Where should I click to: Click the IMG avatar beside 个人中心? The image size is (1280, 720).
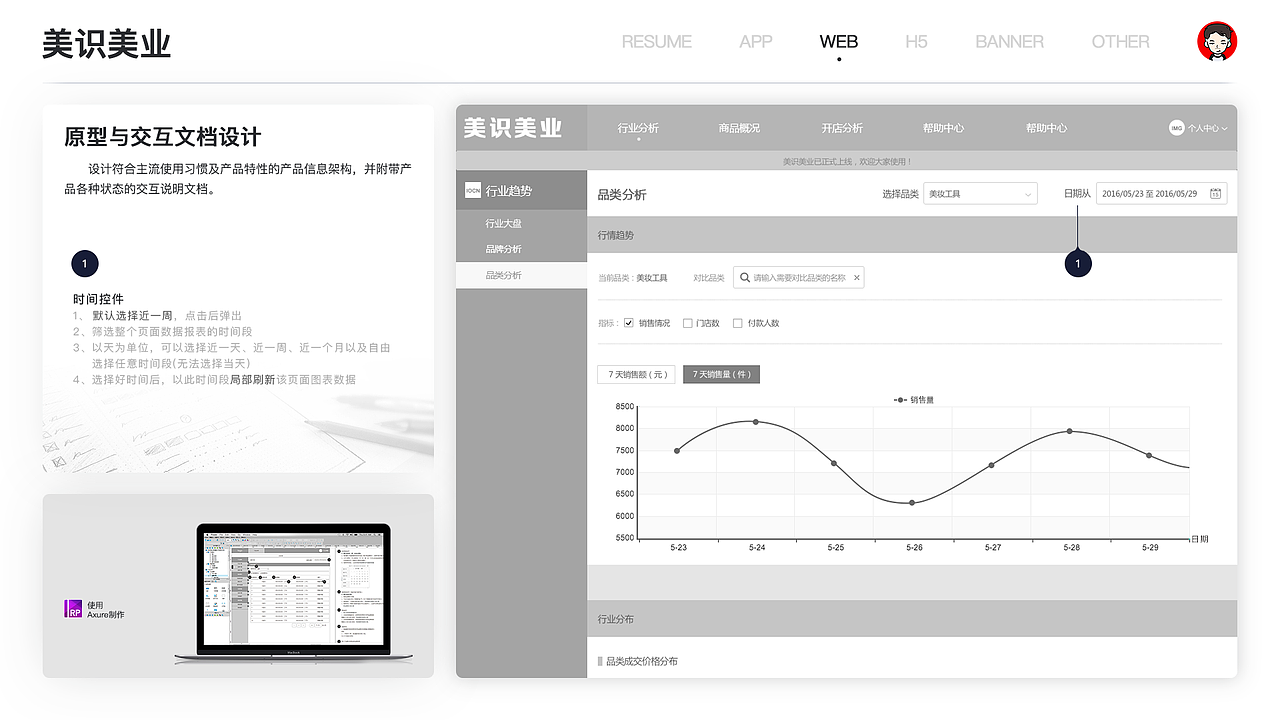click(x=1177, y=128)
